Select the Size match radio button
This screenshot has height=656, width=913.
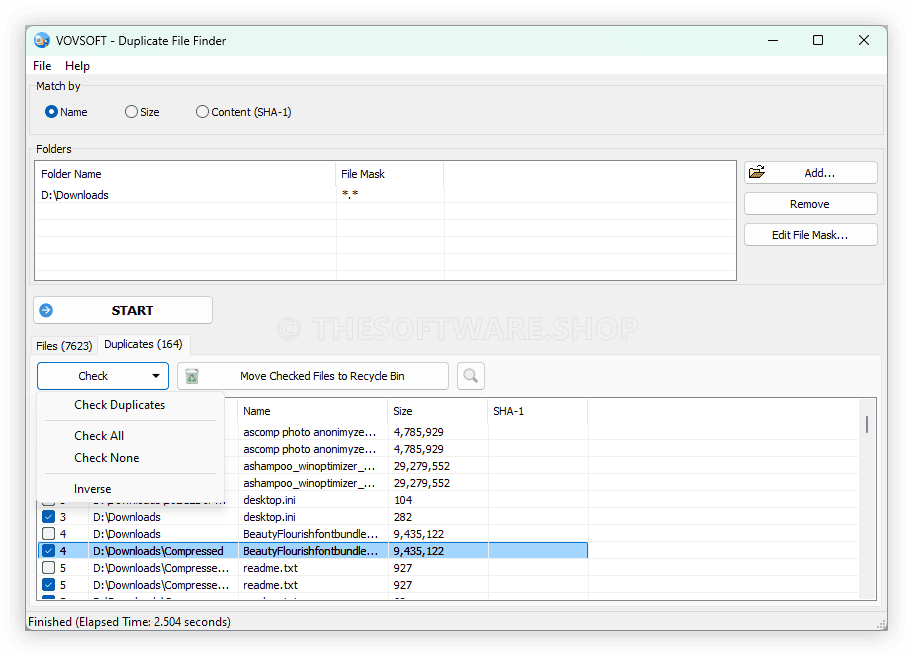tap(131, 112)
